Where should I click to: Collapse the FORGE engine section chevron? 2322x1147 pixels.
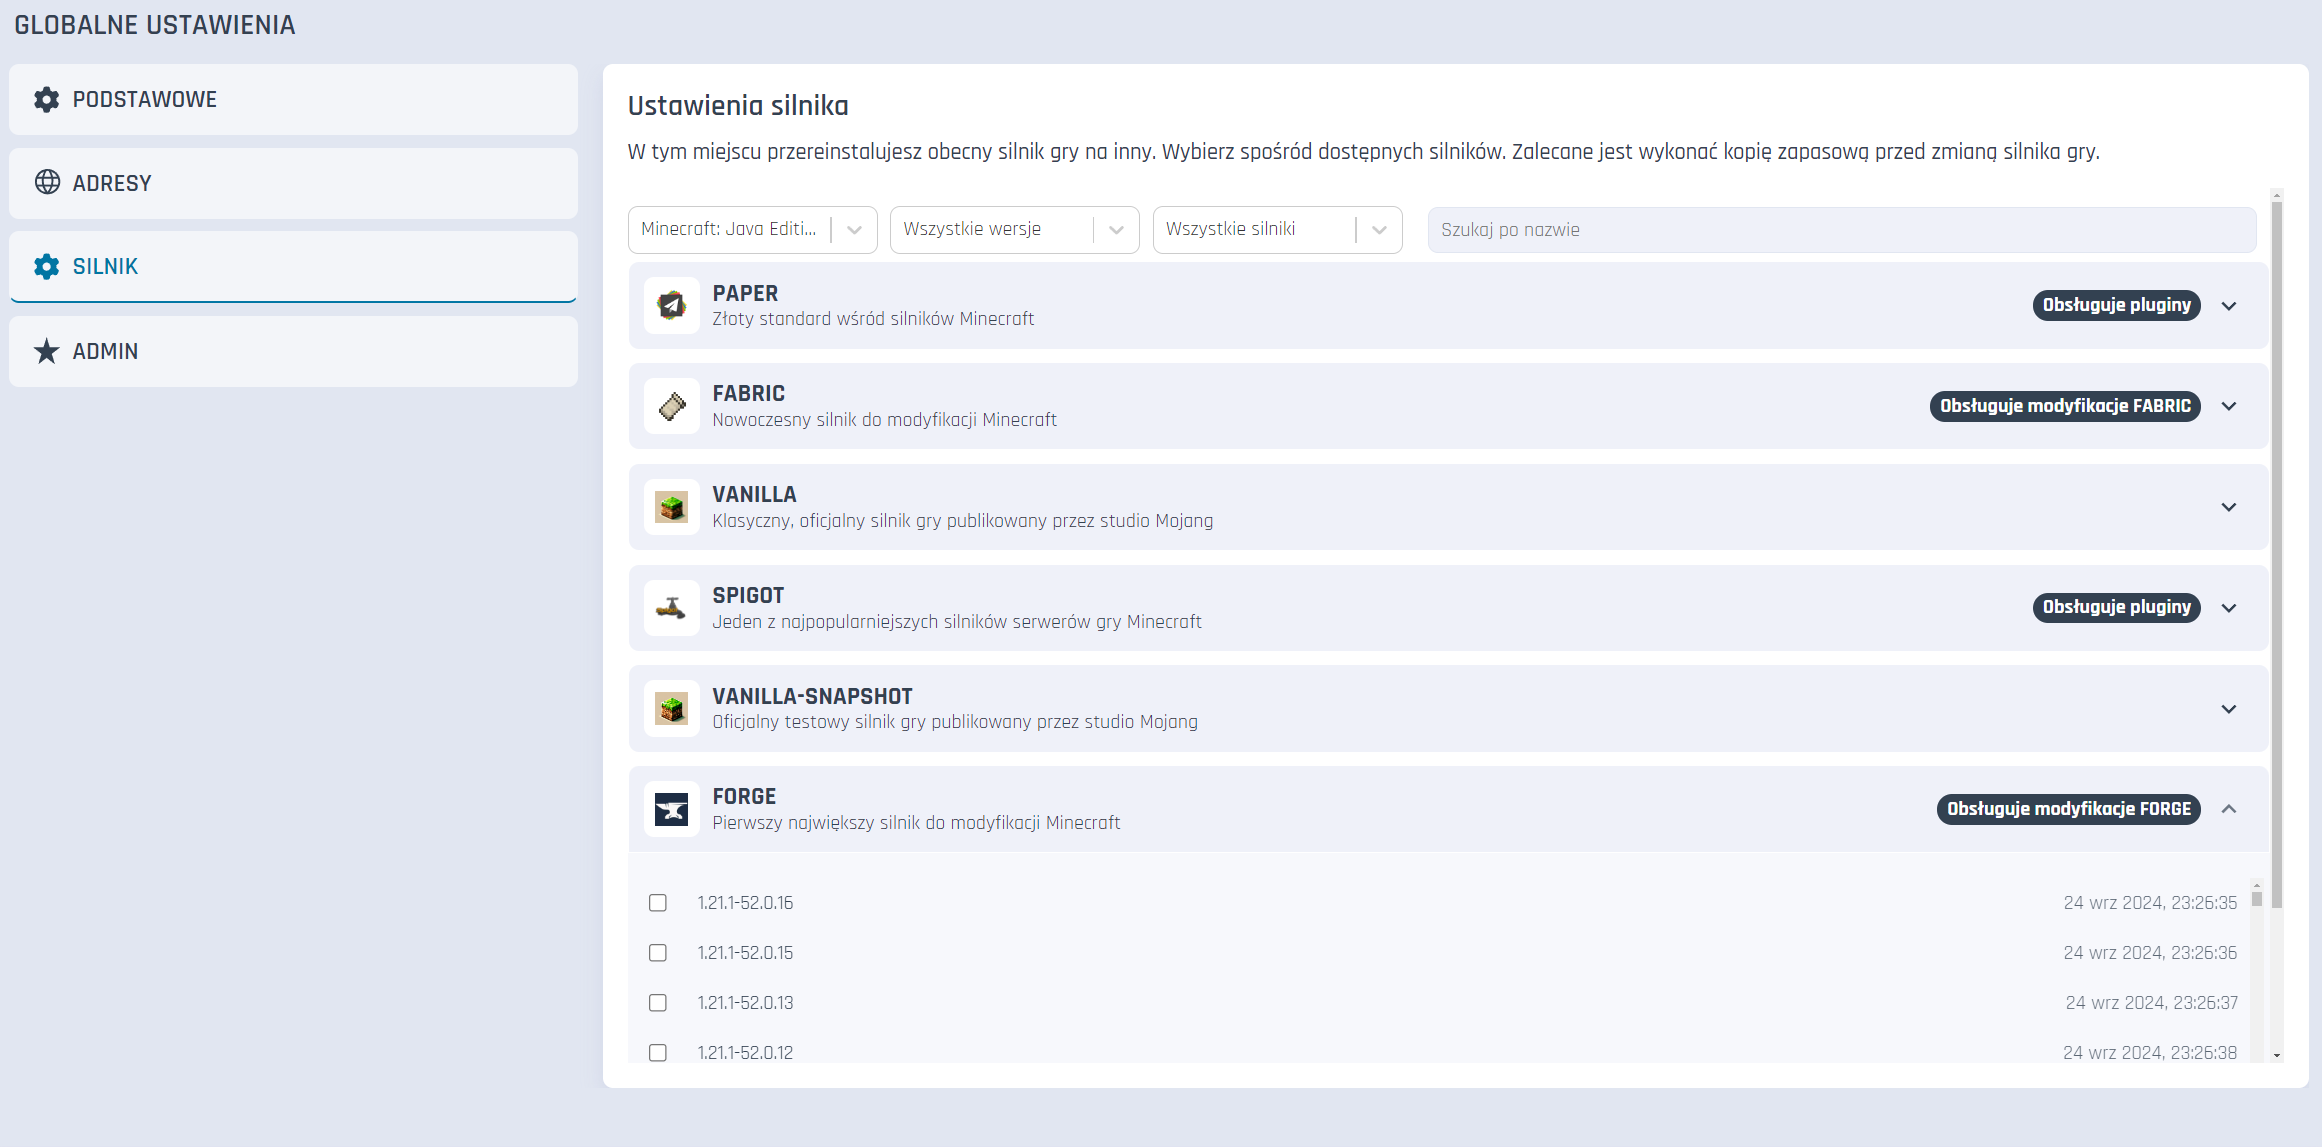click(2229, 809)
